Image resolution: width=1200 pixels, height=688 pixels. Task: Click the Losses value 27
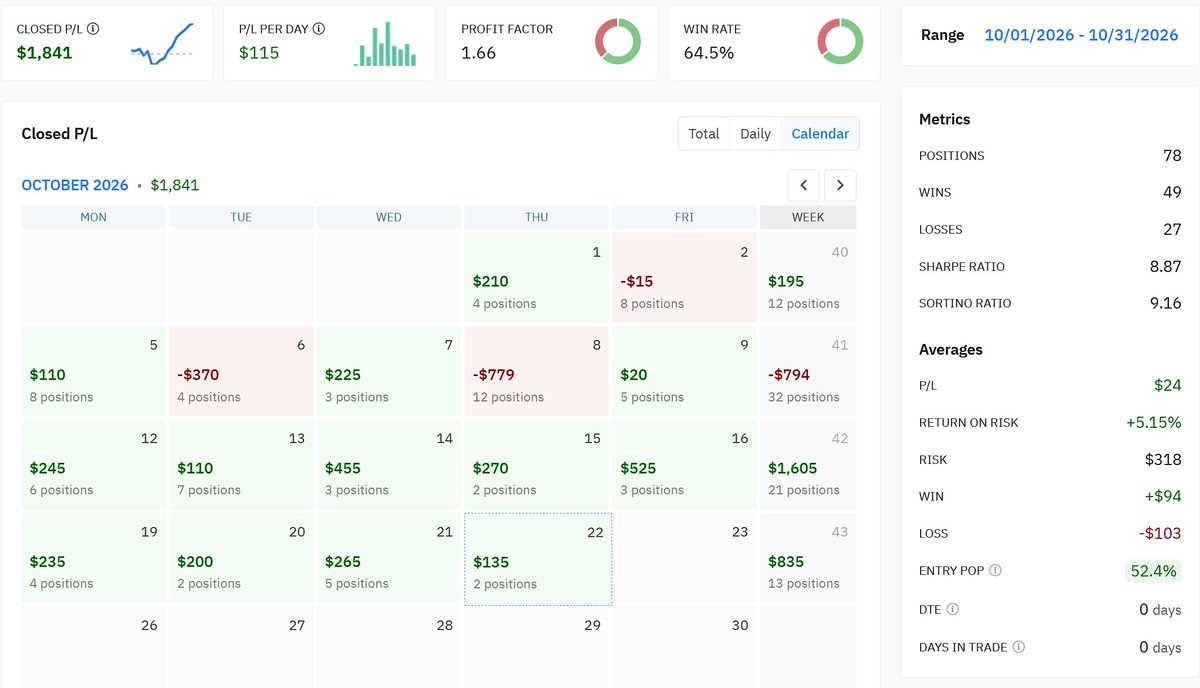coord(1172,229)
